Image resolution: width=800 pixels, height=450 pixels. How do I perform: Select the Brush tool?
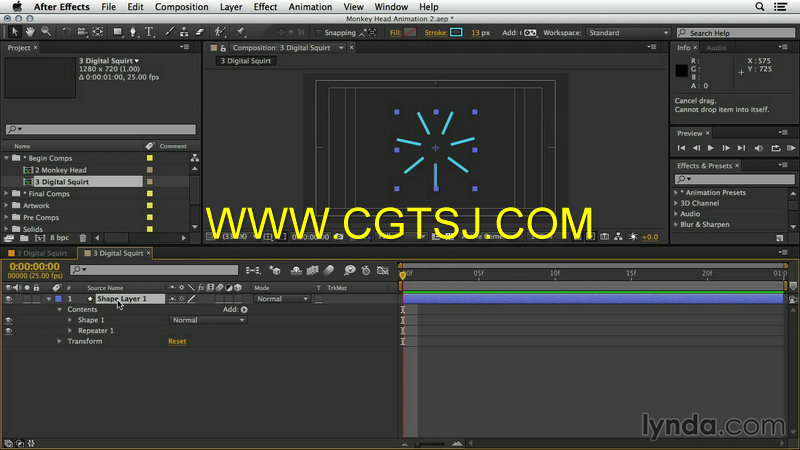[x=169, y=32]
